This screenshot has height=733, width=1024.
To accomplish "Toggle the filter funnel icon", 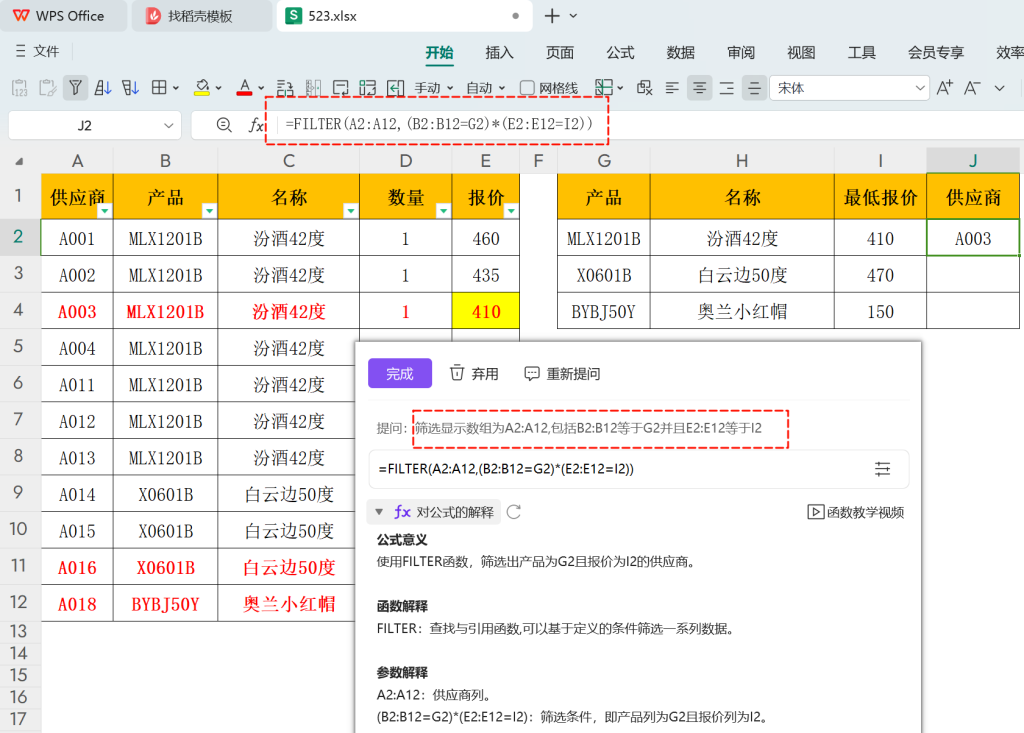I will [x=76, y=88].
